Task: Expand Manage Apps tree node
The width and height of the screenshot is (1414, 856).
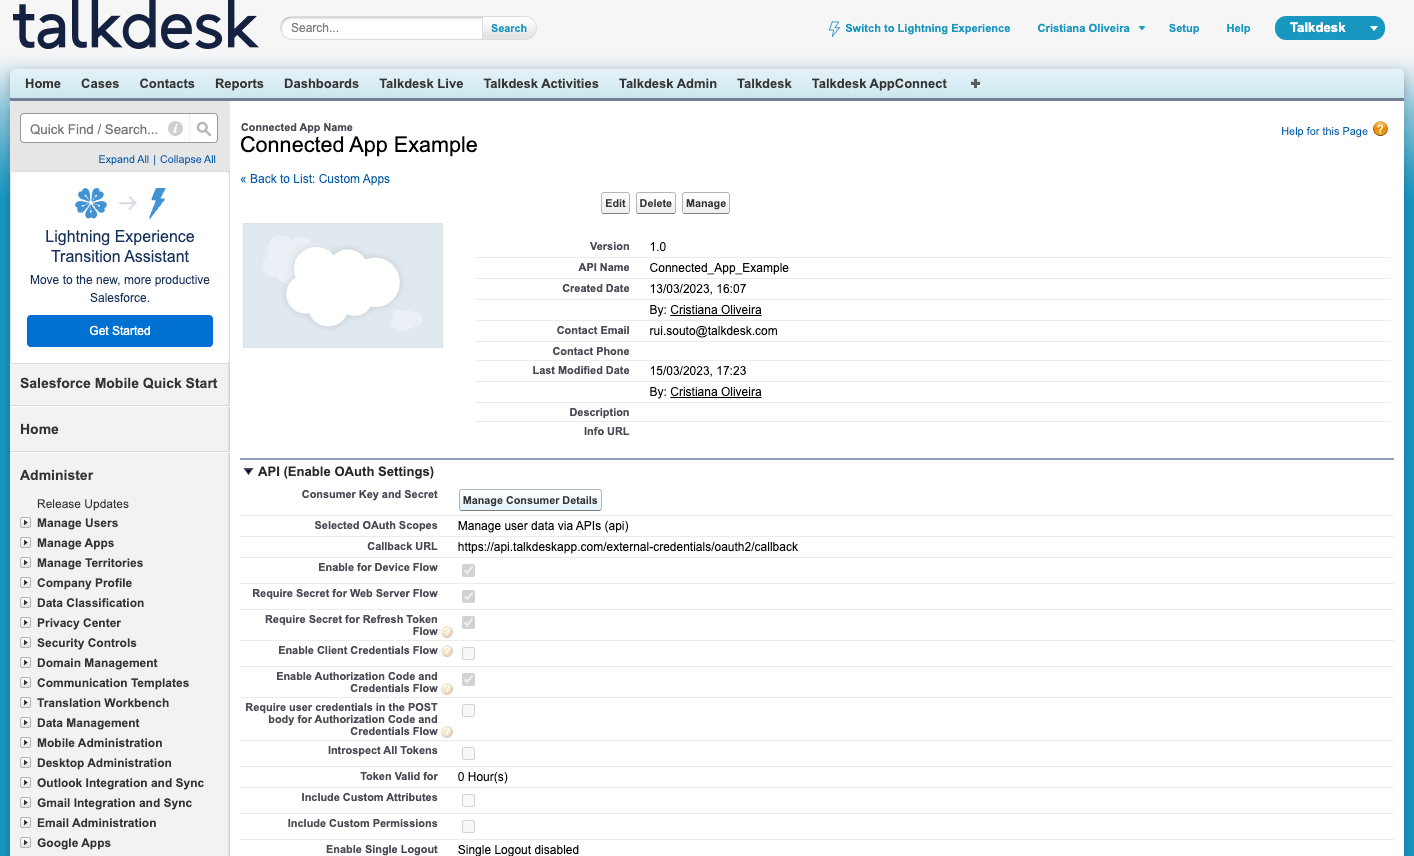Action: coord(26,543)
